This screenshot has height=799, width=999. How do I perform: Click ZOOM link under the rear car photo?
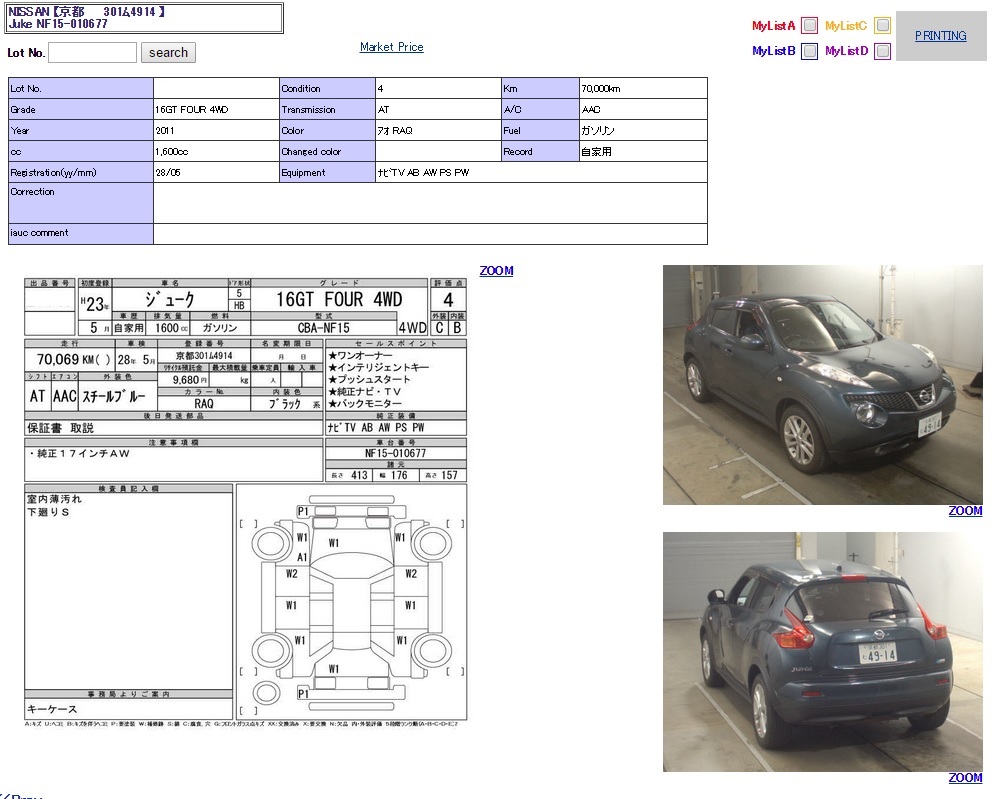point(965,778)
